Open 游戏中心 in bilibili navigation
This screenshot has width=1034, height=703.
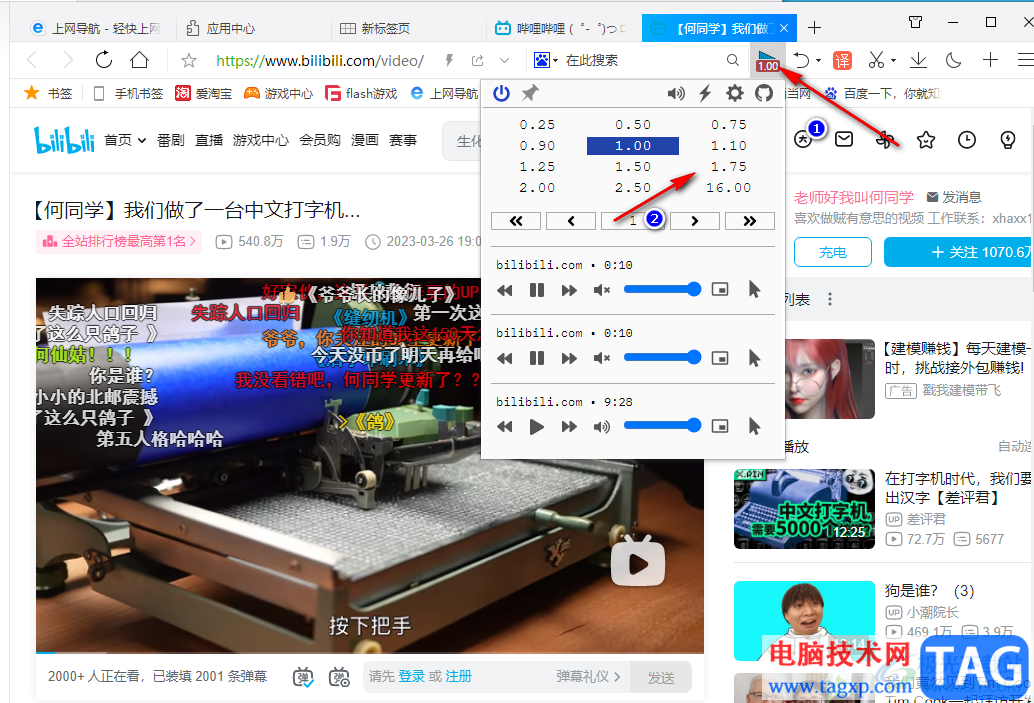260,140
